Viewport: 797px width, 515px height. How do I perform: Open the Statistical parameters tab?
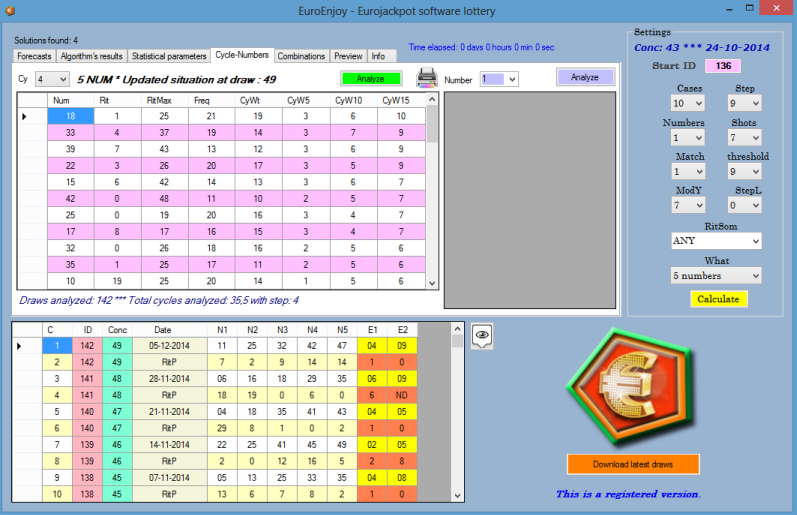pyautogui.click(x=168, y=56)
